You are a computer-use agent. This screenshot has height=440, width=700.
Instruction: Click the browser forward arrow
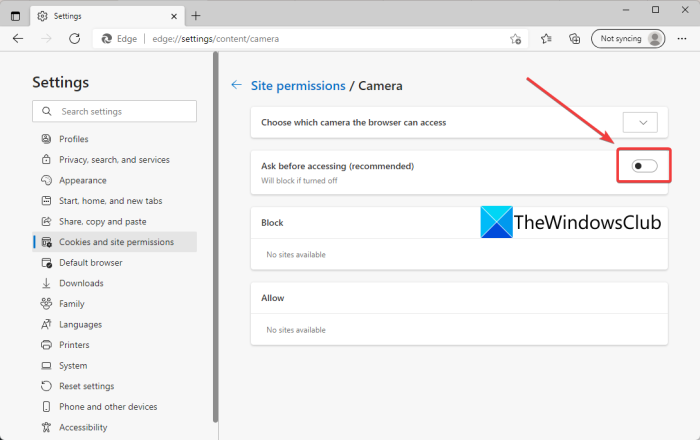click(x=46, y=39)
